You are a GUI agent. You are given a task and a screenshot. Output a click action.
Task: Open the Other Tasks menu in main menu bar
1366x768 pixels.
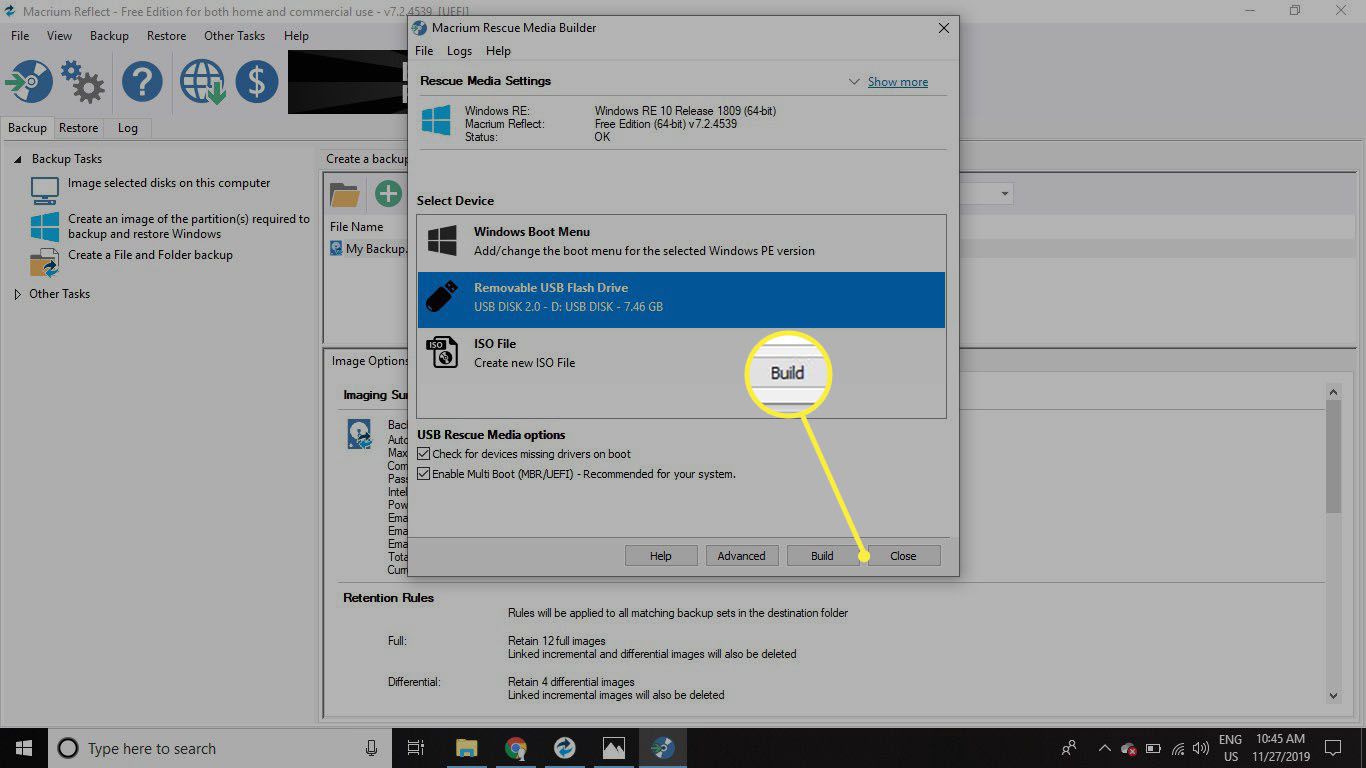234,35
